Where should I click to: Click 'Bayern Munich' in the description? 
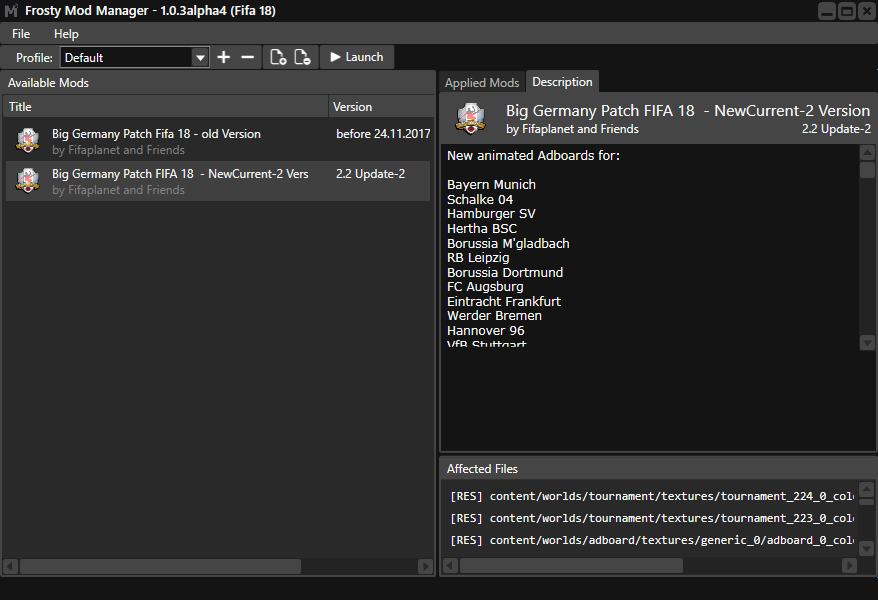[491, 185]
